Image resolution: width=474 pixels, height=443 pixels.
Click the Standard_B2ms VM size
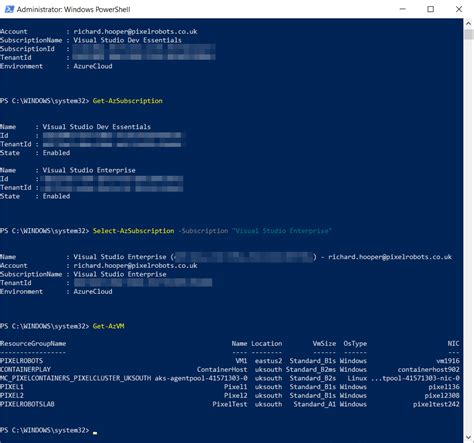311,369
